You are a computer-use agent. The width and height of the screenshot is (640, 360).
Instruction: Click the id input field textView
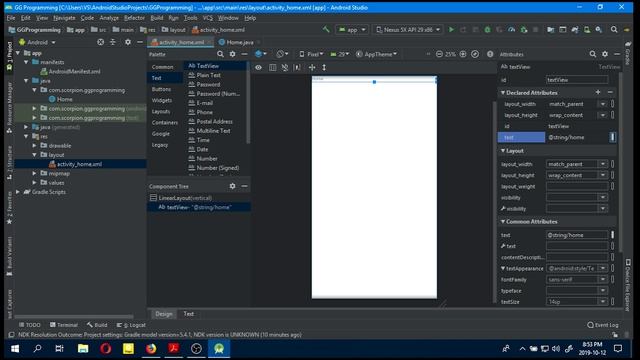(577, 80)
